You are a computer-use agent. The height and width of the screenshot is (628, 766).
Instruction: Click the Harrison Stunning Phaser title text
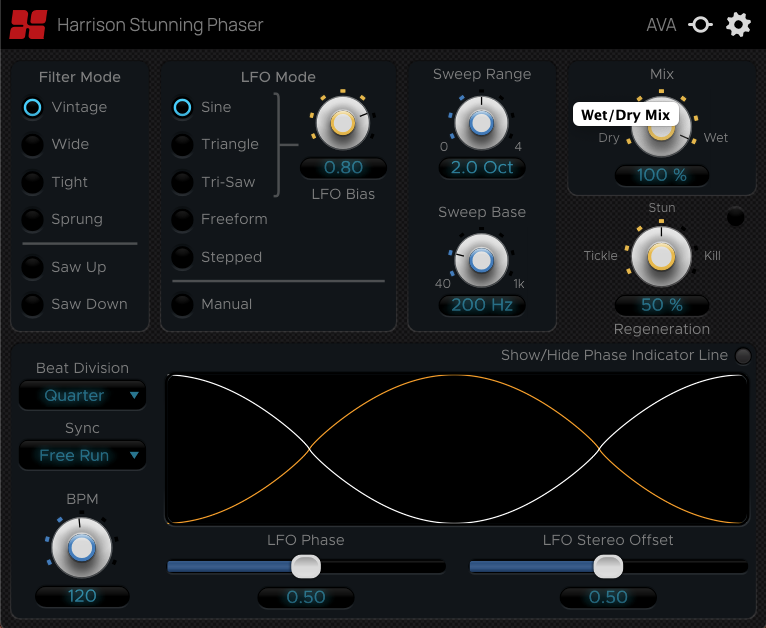(160, 25)
